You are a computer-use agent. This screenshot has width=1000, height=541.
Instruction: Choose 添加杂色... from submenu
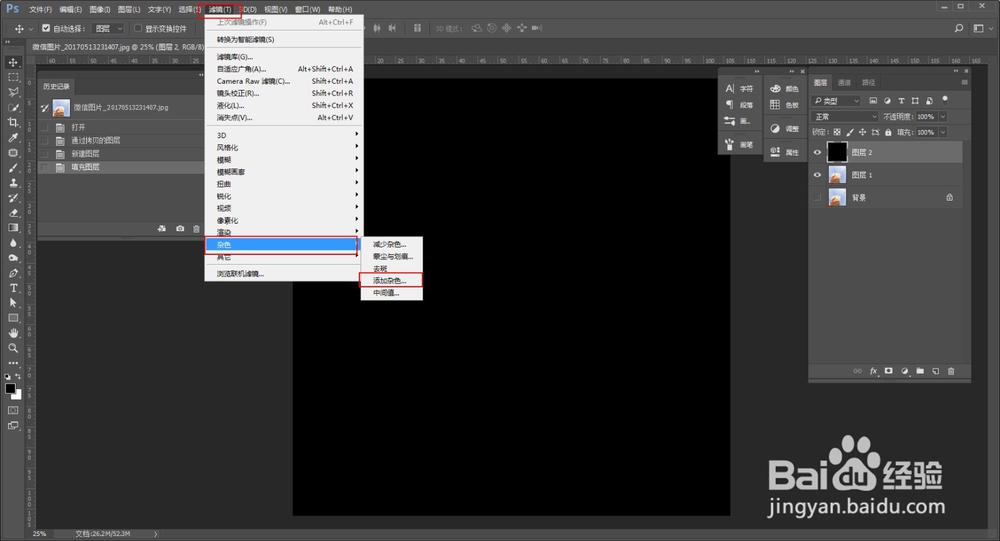pyautogui.click(x=392, y=281)
